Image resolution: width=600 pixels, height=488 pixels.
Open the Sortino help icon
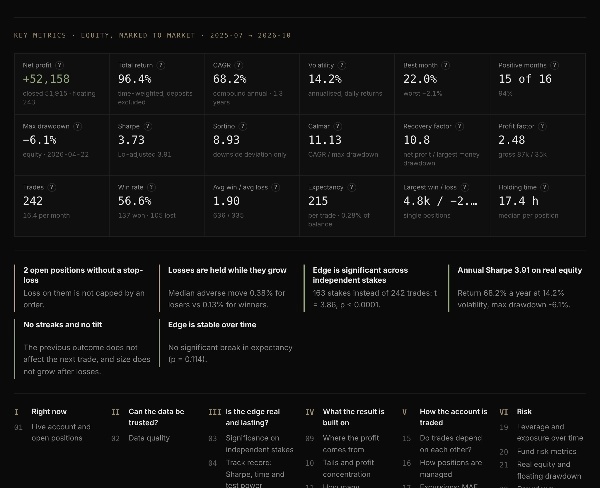(x=243, y=126)
